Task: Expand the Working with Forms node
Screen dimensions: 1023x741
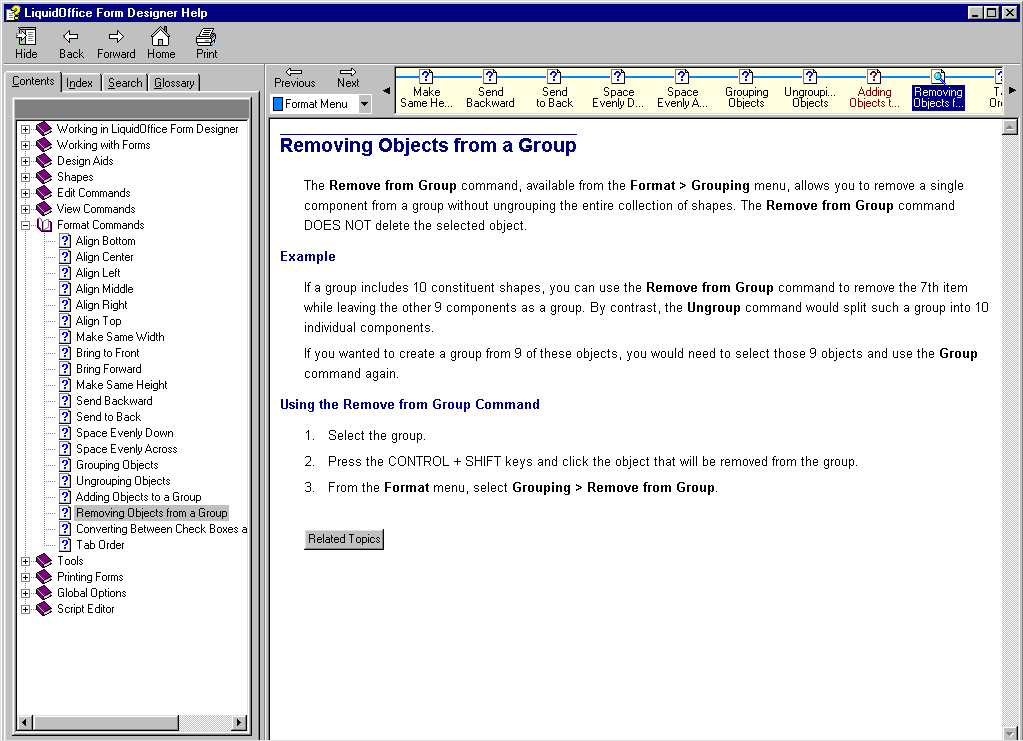Action: click(25, 145)
